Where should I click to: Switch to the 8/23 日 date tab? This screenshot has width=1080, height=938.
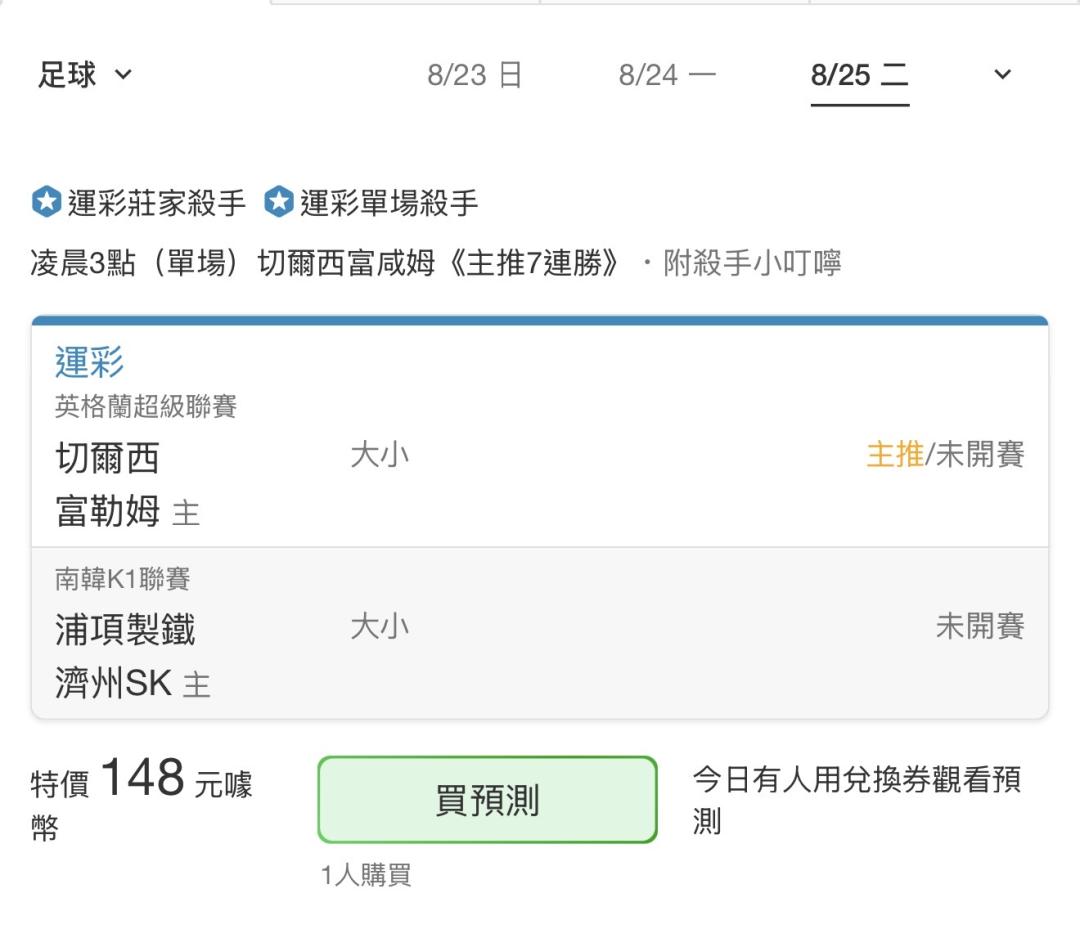point(475,74)
